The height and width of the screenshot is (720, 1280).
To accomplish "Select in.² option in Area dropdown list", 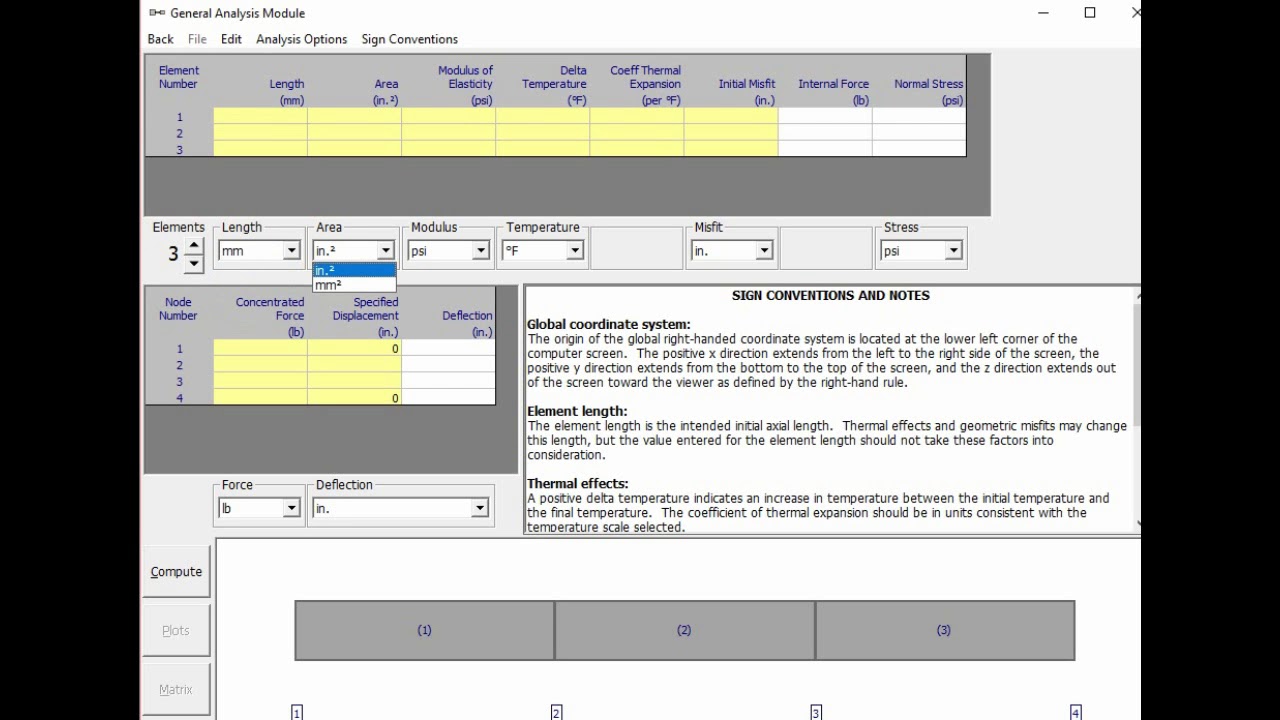I will (x=354, y=270).
